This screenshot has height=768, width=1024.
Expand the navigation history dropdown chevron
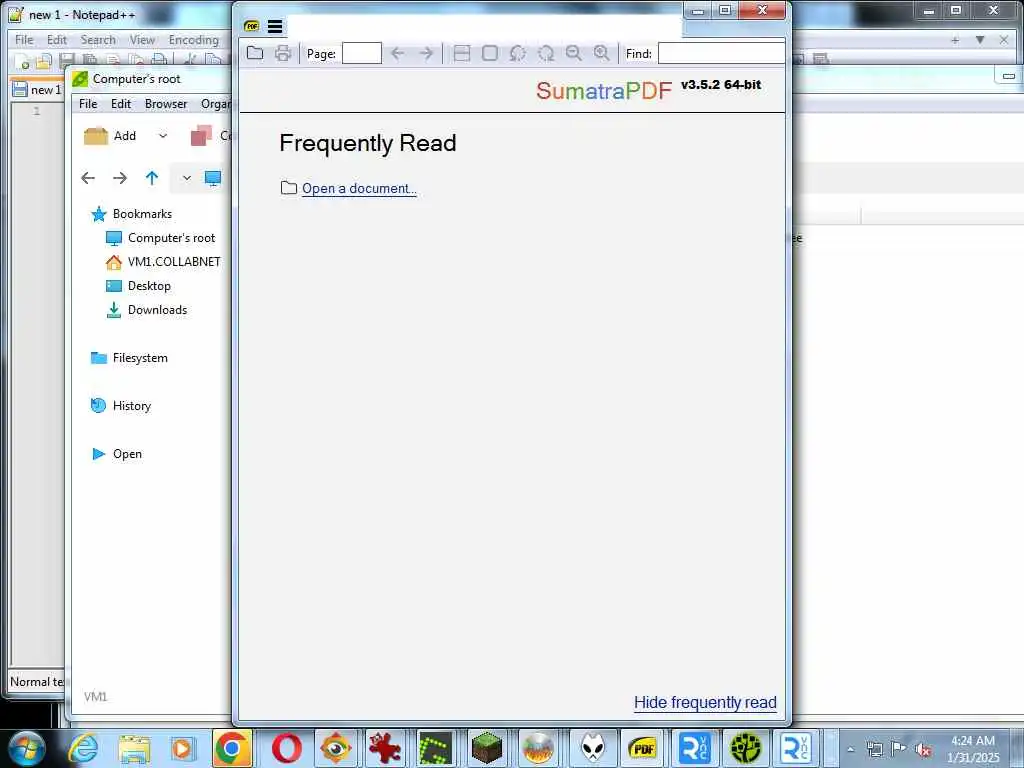186,178
